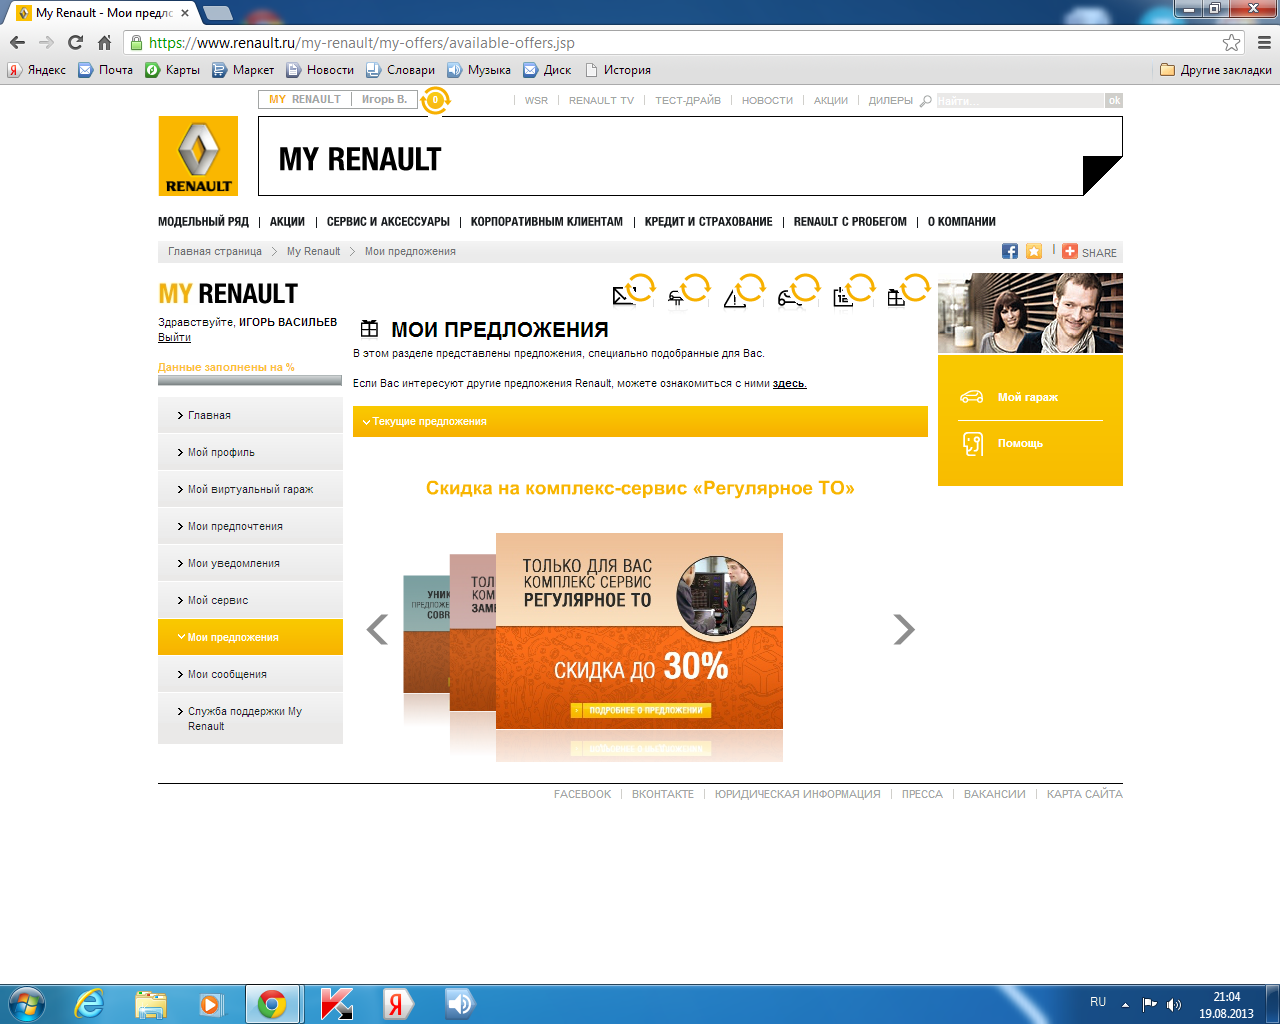Open Мои уведомления in the sidebar

(250, 563)
